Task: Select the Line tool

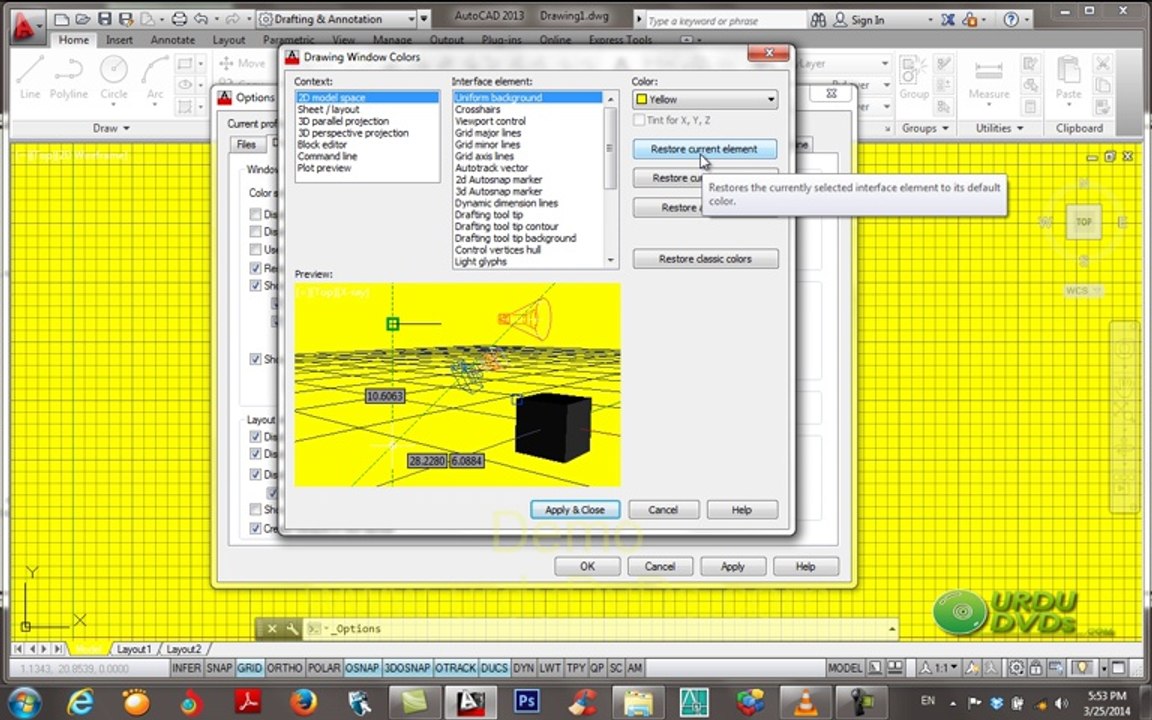Action: [x=30, y=78]
